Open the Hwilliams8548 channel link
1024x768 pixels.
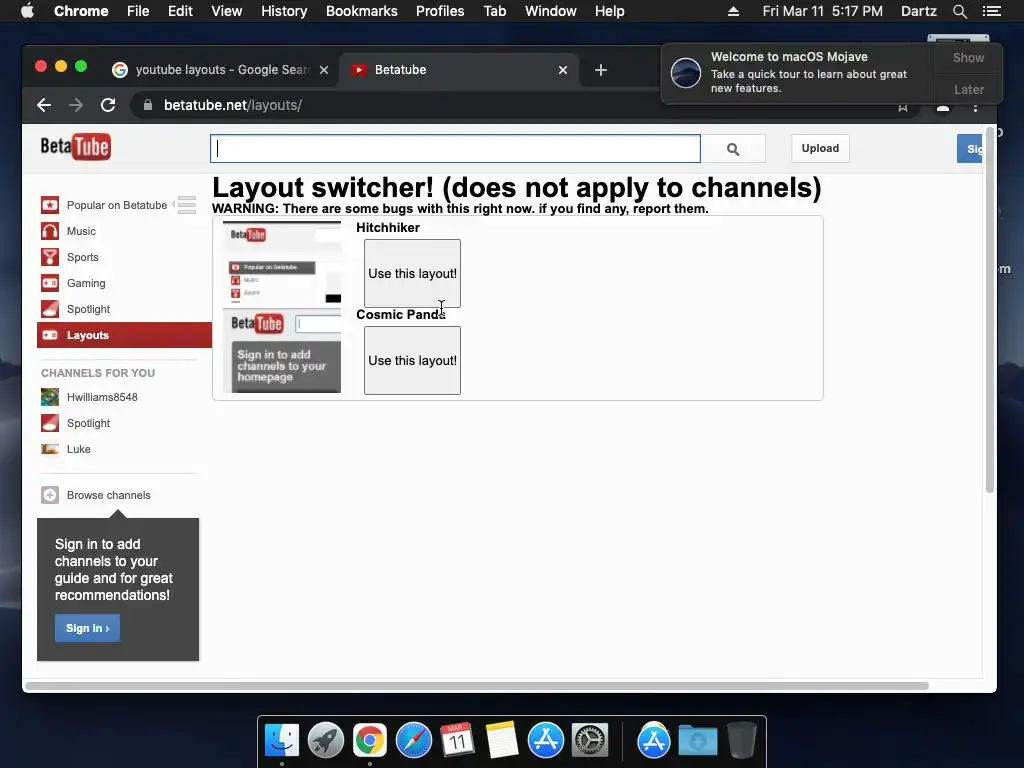coord(102,397)
